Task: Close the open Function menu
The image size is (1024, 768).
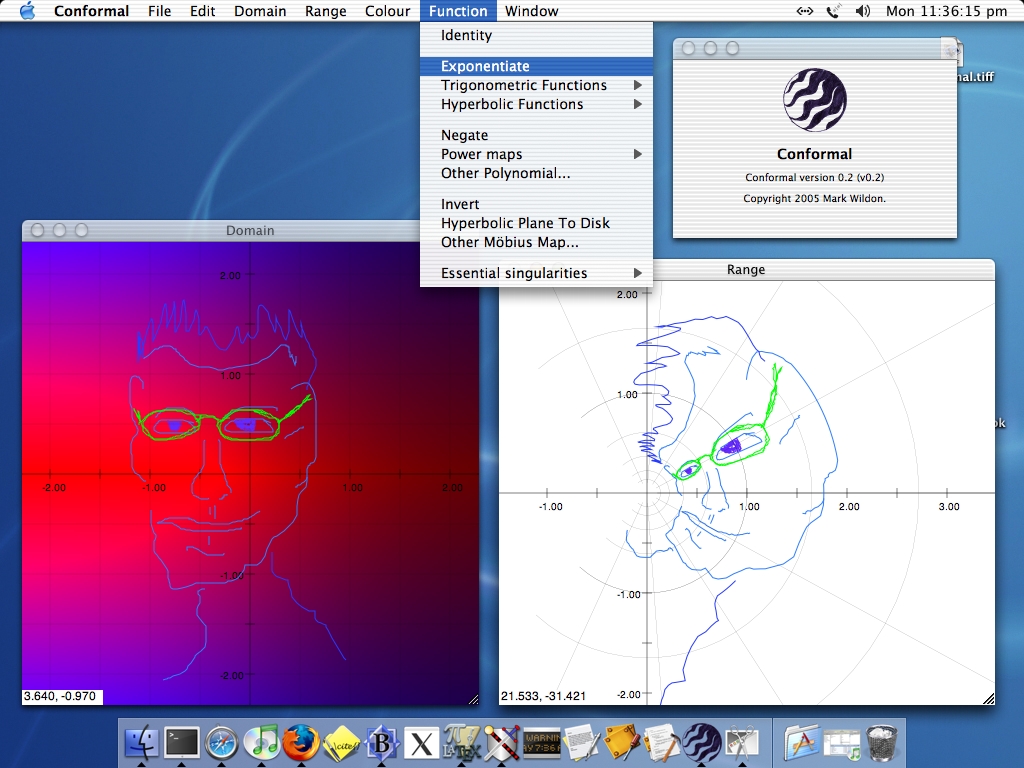Action: pyautogui.click(x=458, y=11)
